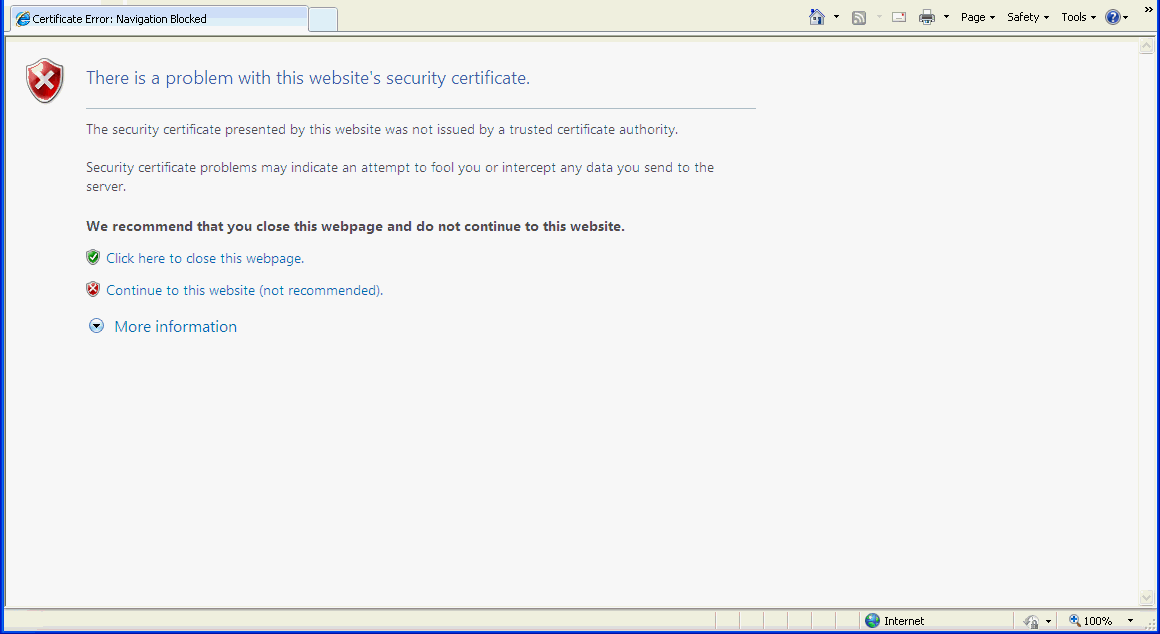The width and height of the screenshot is (1160, 634).
Task: Click here to close this webpage link
Action: point(205,258)
